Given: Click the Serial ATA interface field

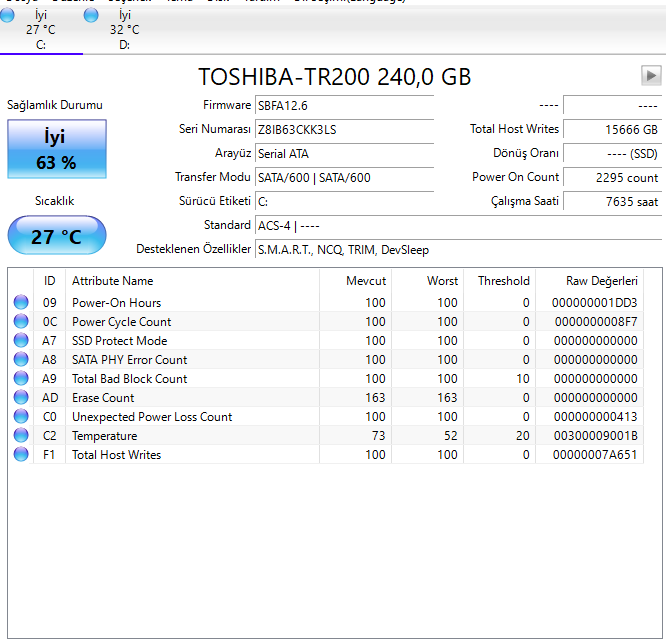Looking at the screenshot, I should [x=344, y=154].
